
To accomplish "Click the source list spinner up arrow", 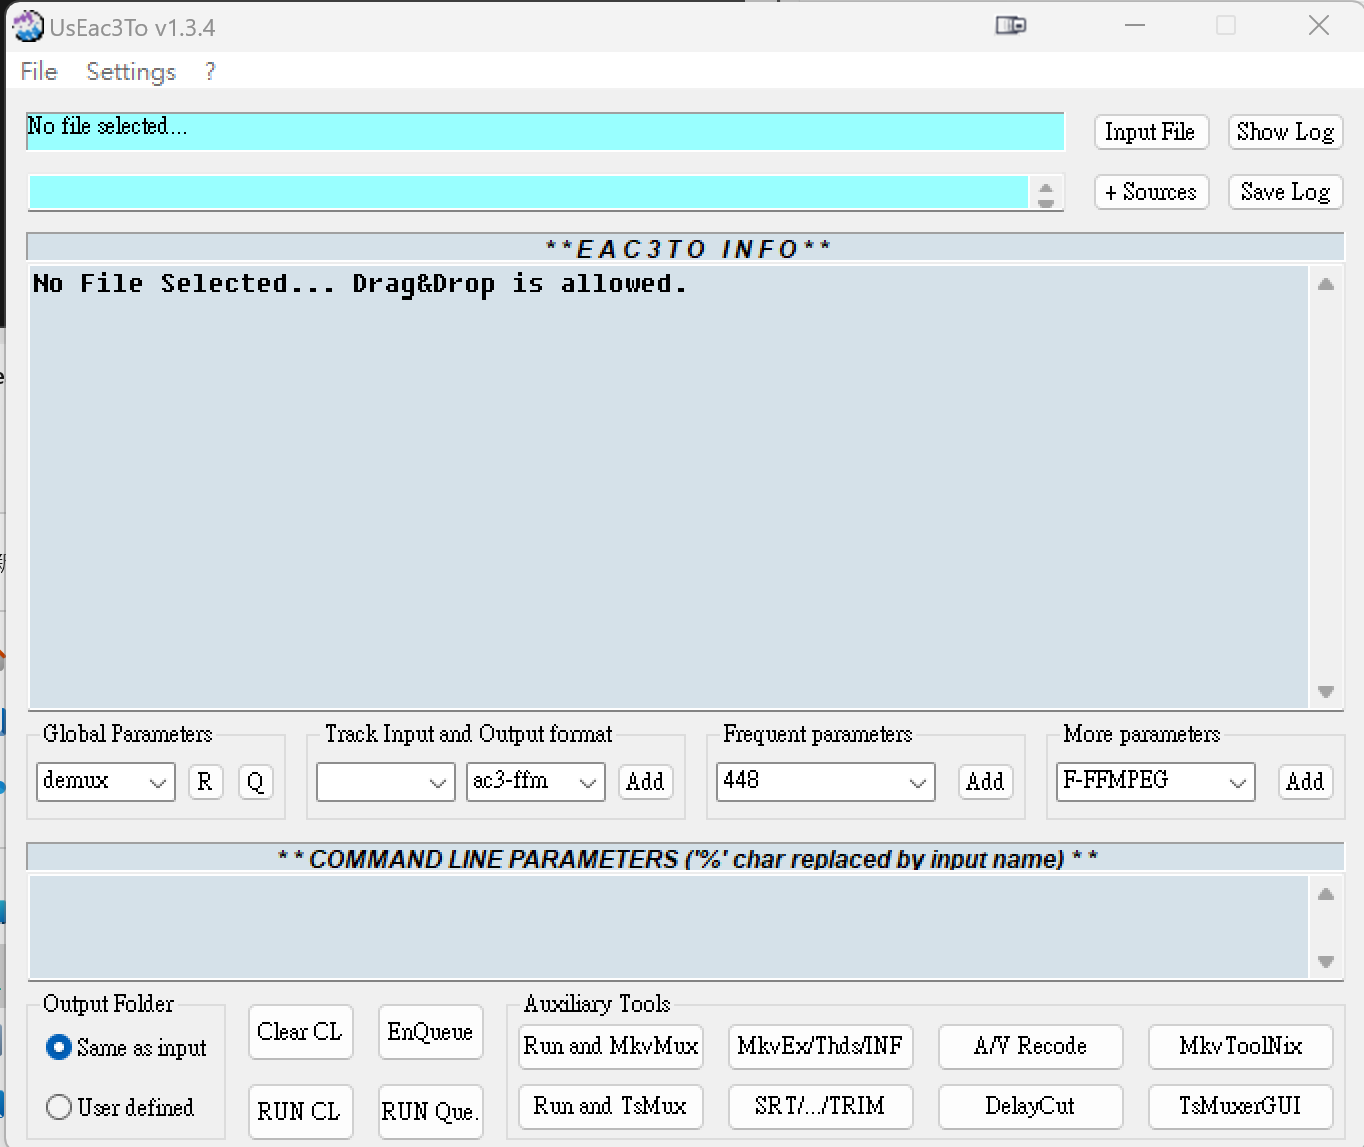I will point(1046,186).
